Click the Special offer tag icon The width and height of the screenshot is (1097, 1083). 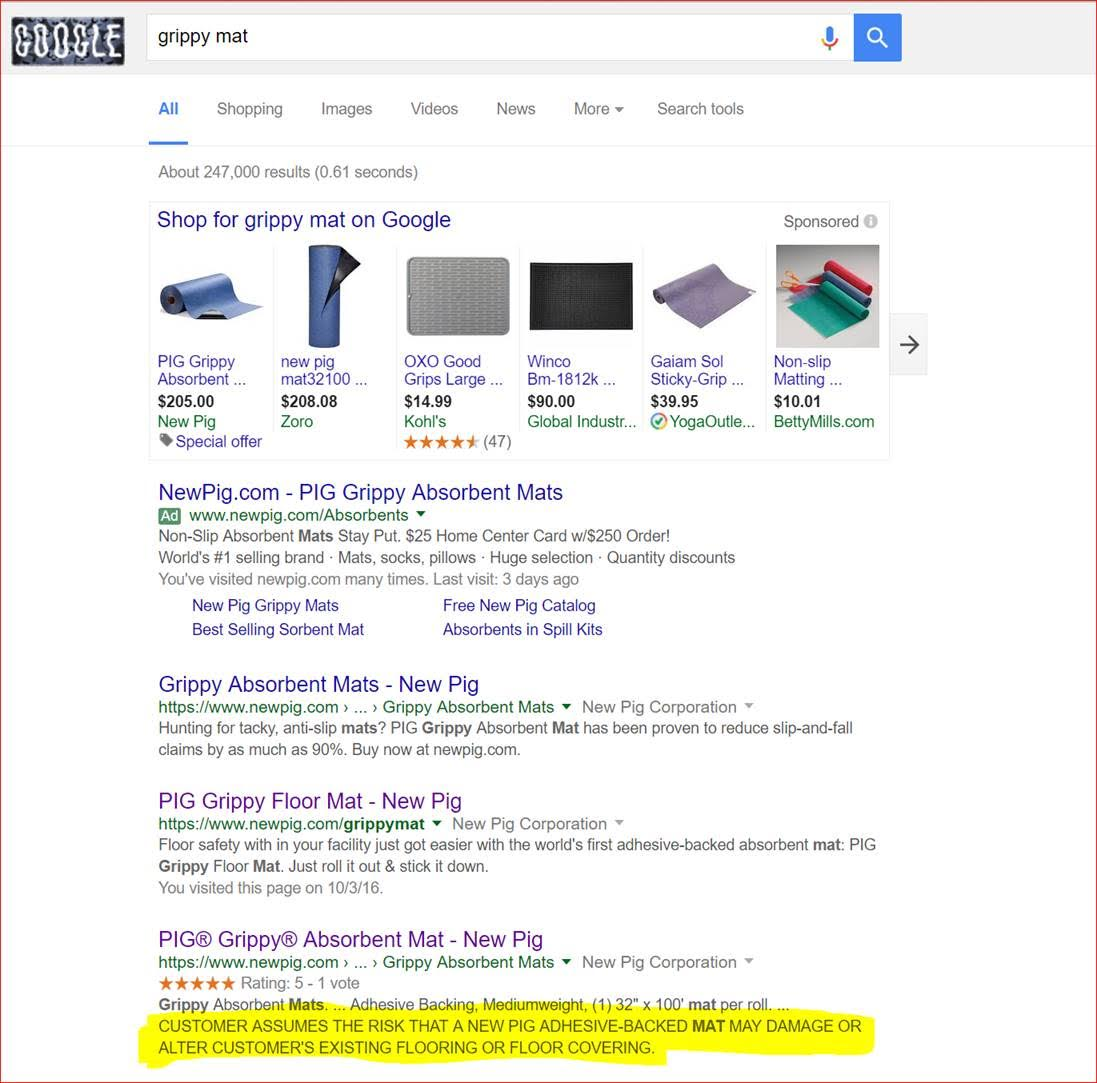point(166,441)
